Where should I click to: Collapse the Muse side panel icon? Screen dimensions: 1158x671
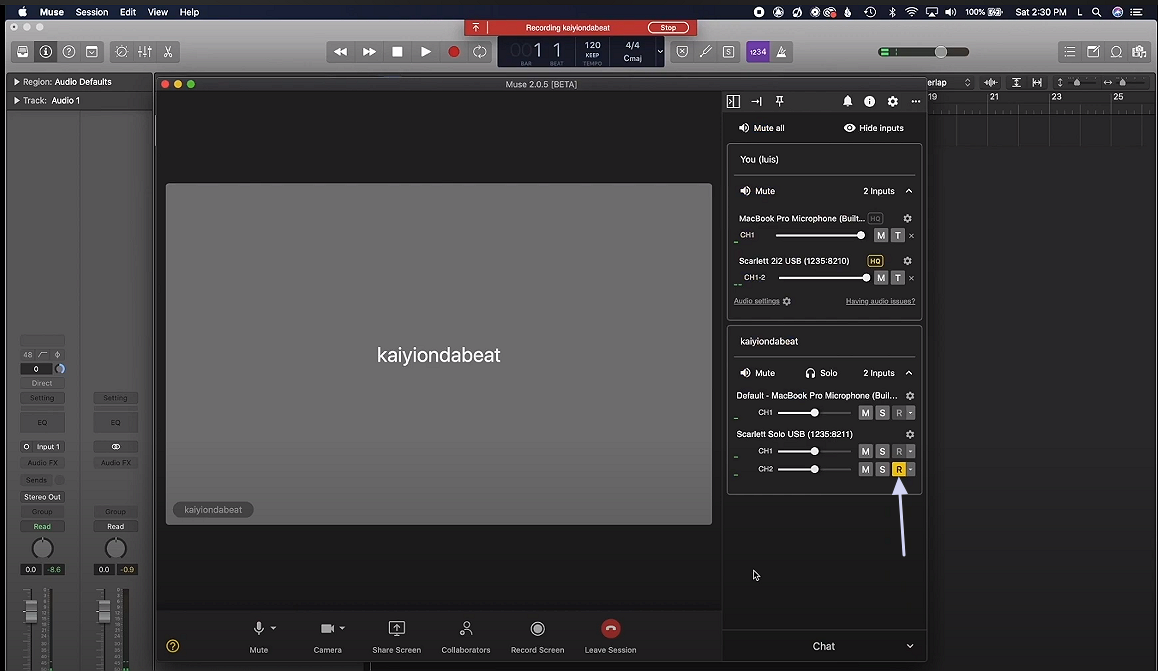(733, 101)
